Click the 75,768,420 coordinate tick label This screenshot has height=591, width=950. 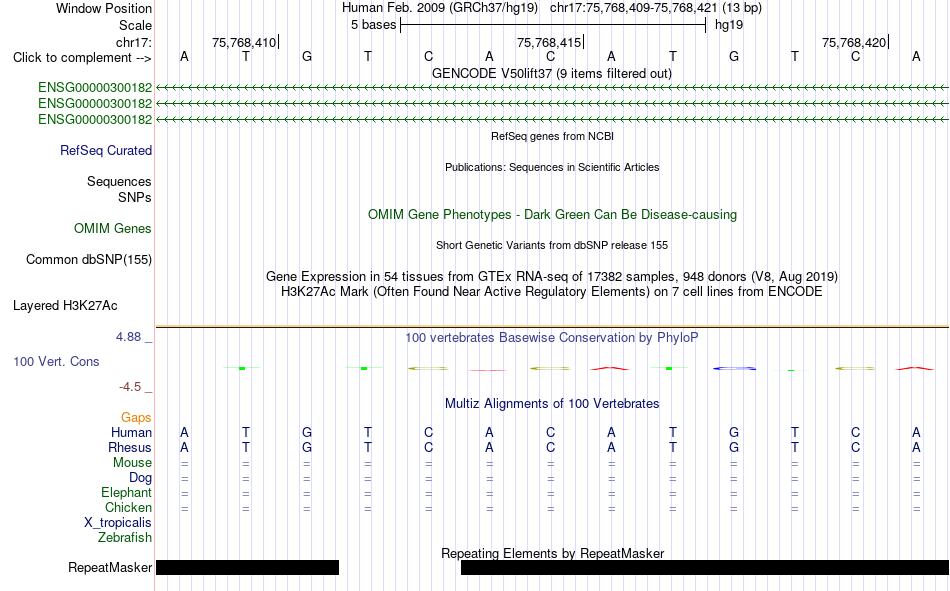[854, 42]
